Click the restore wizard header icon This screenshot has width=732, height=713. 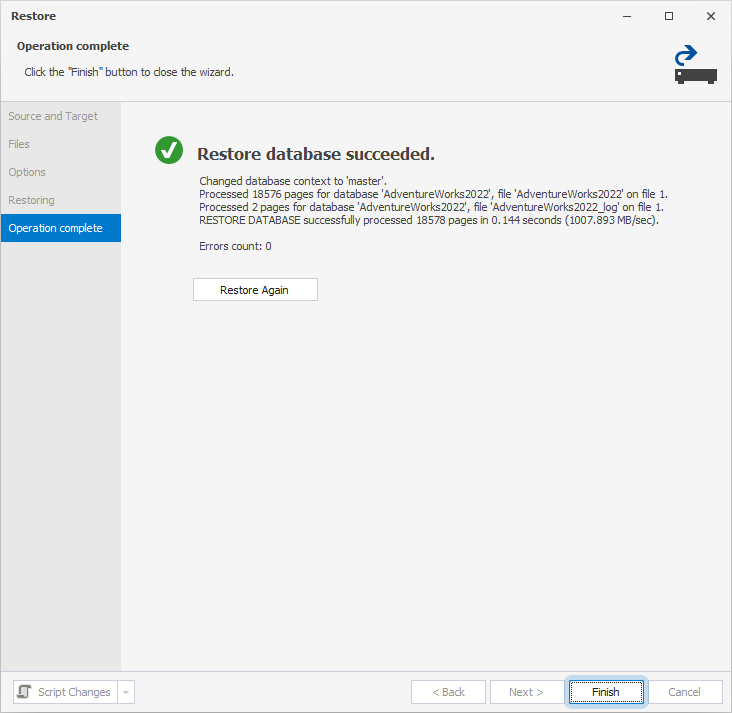(x=696, y=64)
